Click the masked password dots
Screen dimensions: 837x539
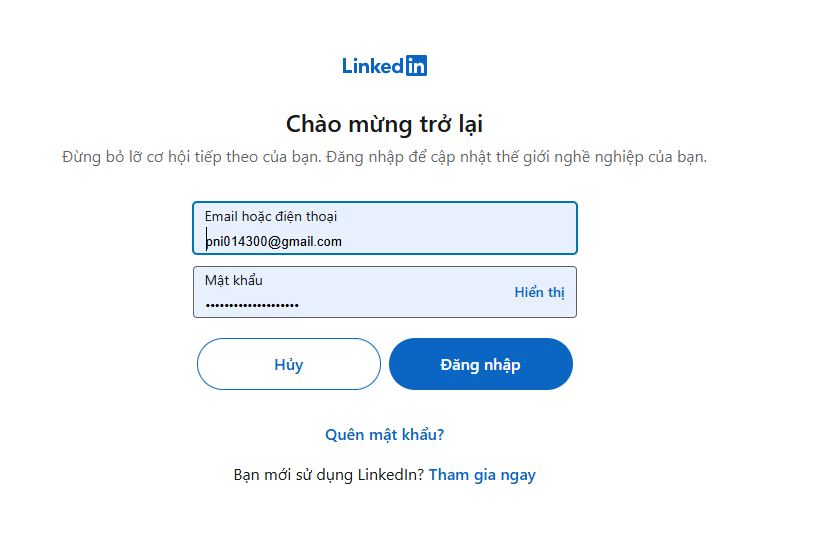252,305
